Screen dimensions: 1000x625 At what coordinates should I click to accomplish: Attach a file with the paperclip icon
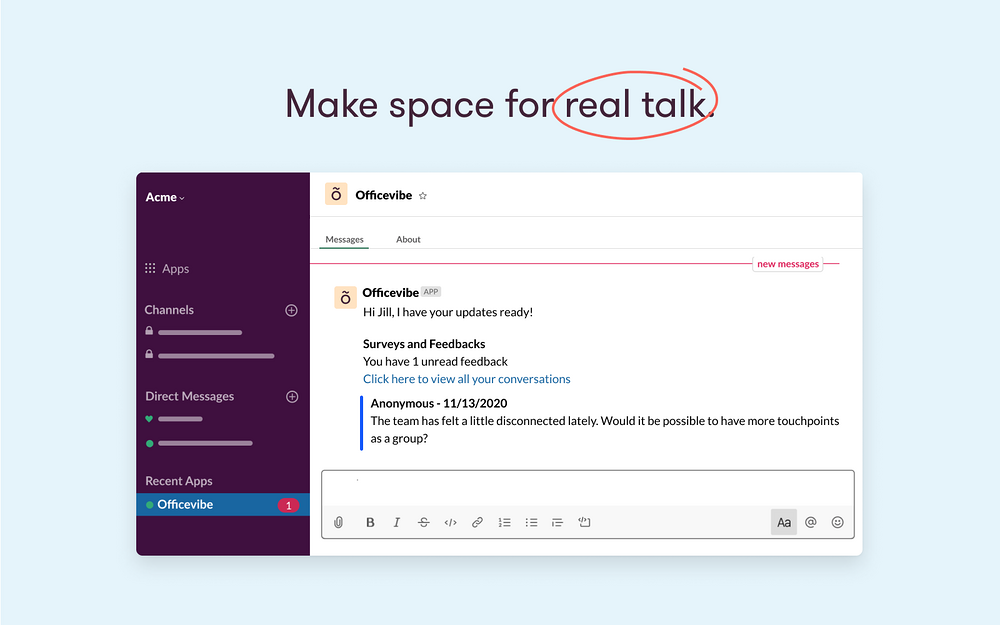tap(339, 522)
